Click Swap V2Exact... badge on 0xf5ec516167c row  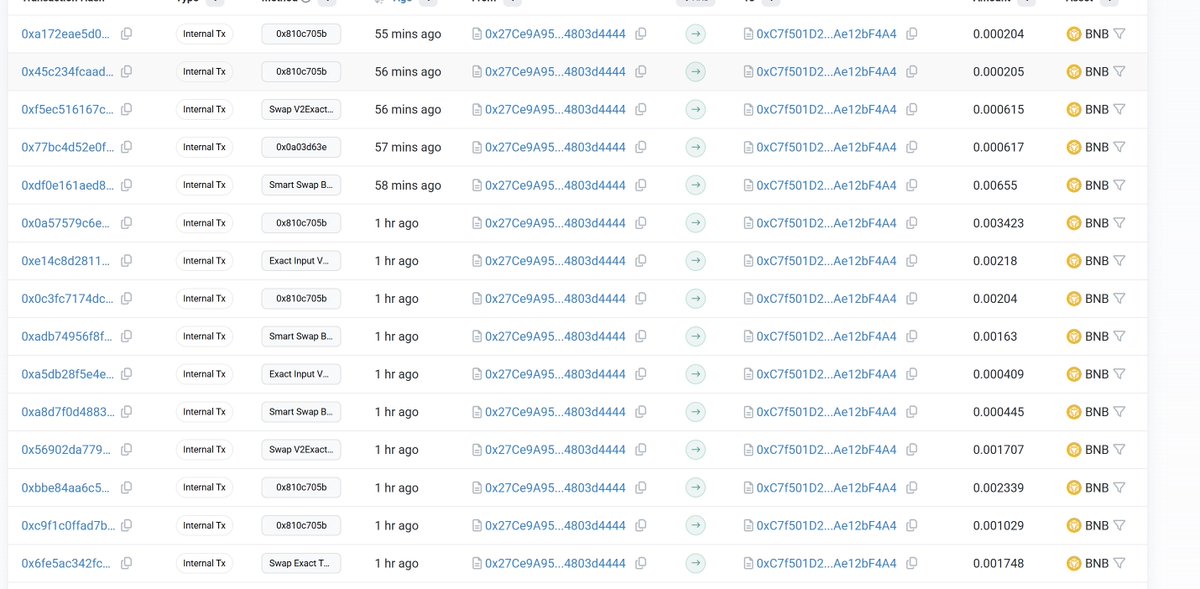[301, 109]
